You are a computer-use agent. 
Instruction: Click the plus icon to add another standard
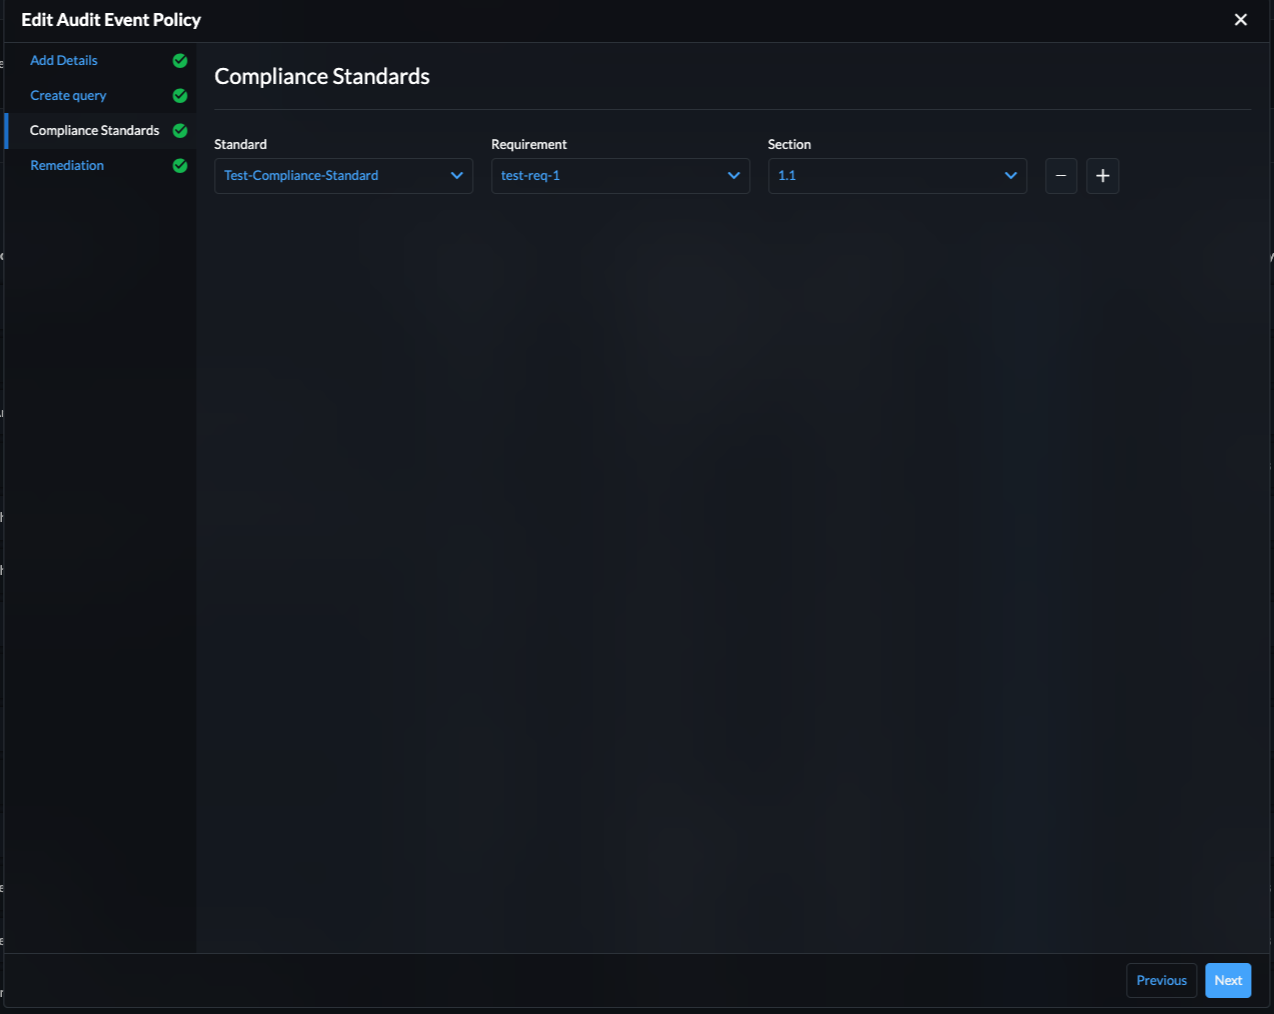[1102, 175]
